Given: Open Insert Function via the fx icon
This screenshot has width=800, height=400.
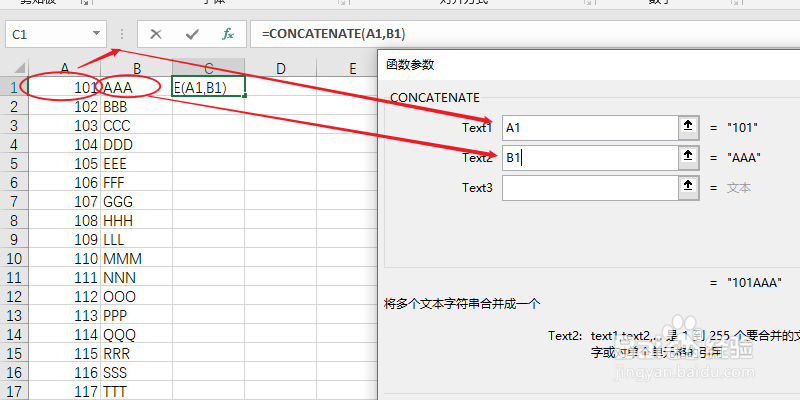Looking at the screenshot, I should 228,34.
